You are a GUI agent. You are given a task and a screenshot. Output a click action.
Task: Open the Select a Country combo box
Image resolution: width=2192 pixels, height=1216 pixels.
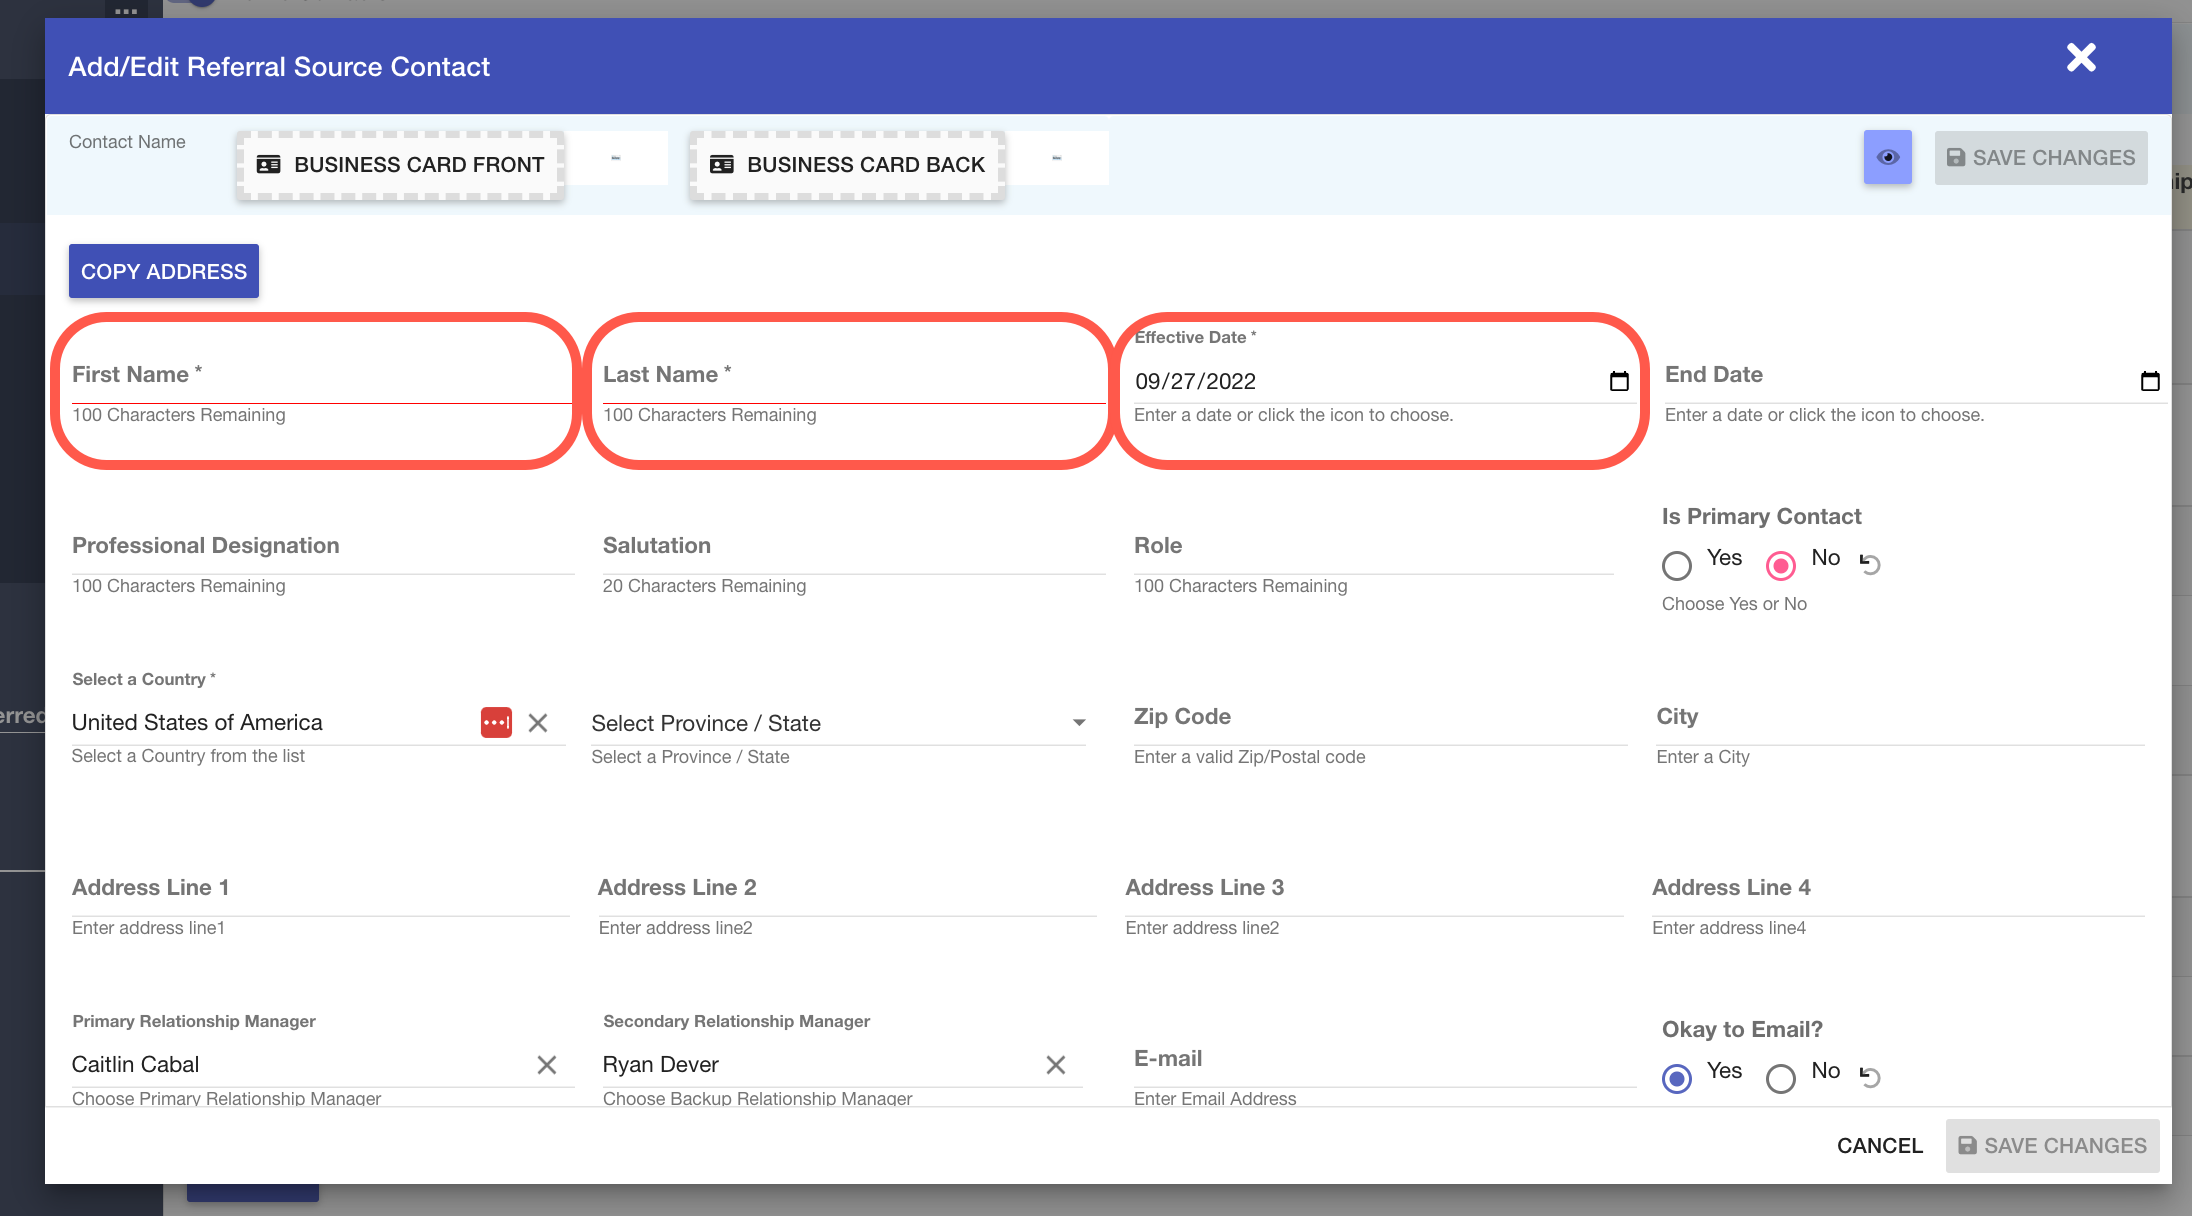270,723
